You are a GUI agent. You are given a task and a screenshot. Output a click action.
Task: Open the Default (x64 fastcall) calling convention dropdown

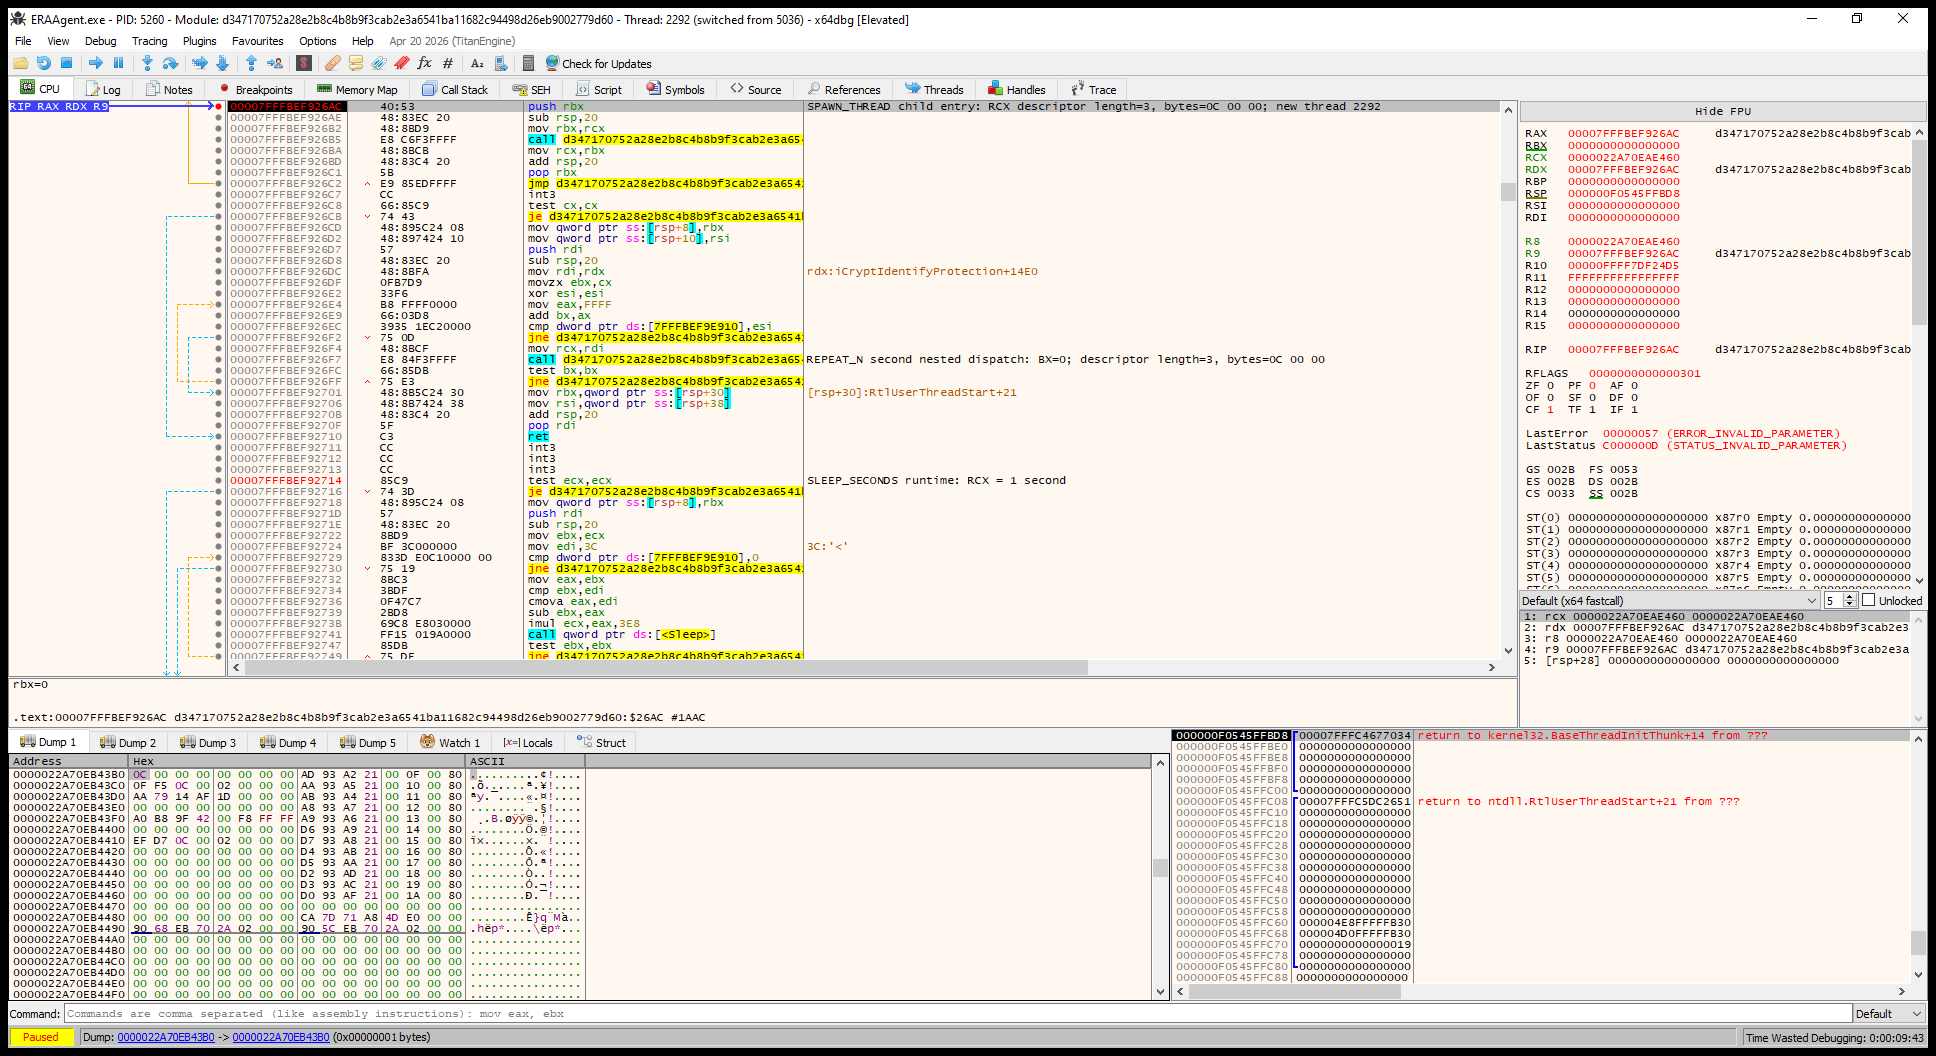(1669, 600)
